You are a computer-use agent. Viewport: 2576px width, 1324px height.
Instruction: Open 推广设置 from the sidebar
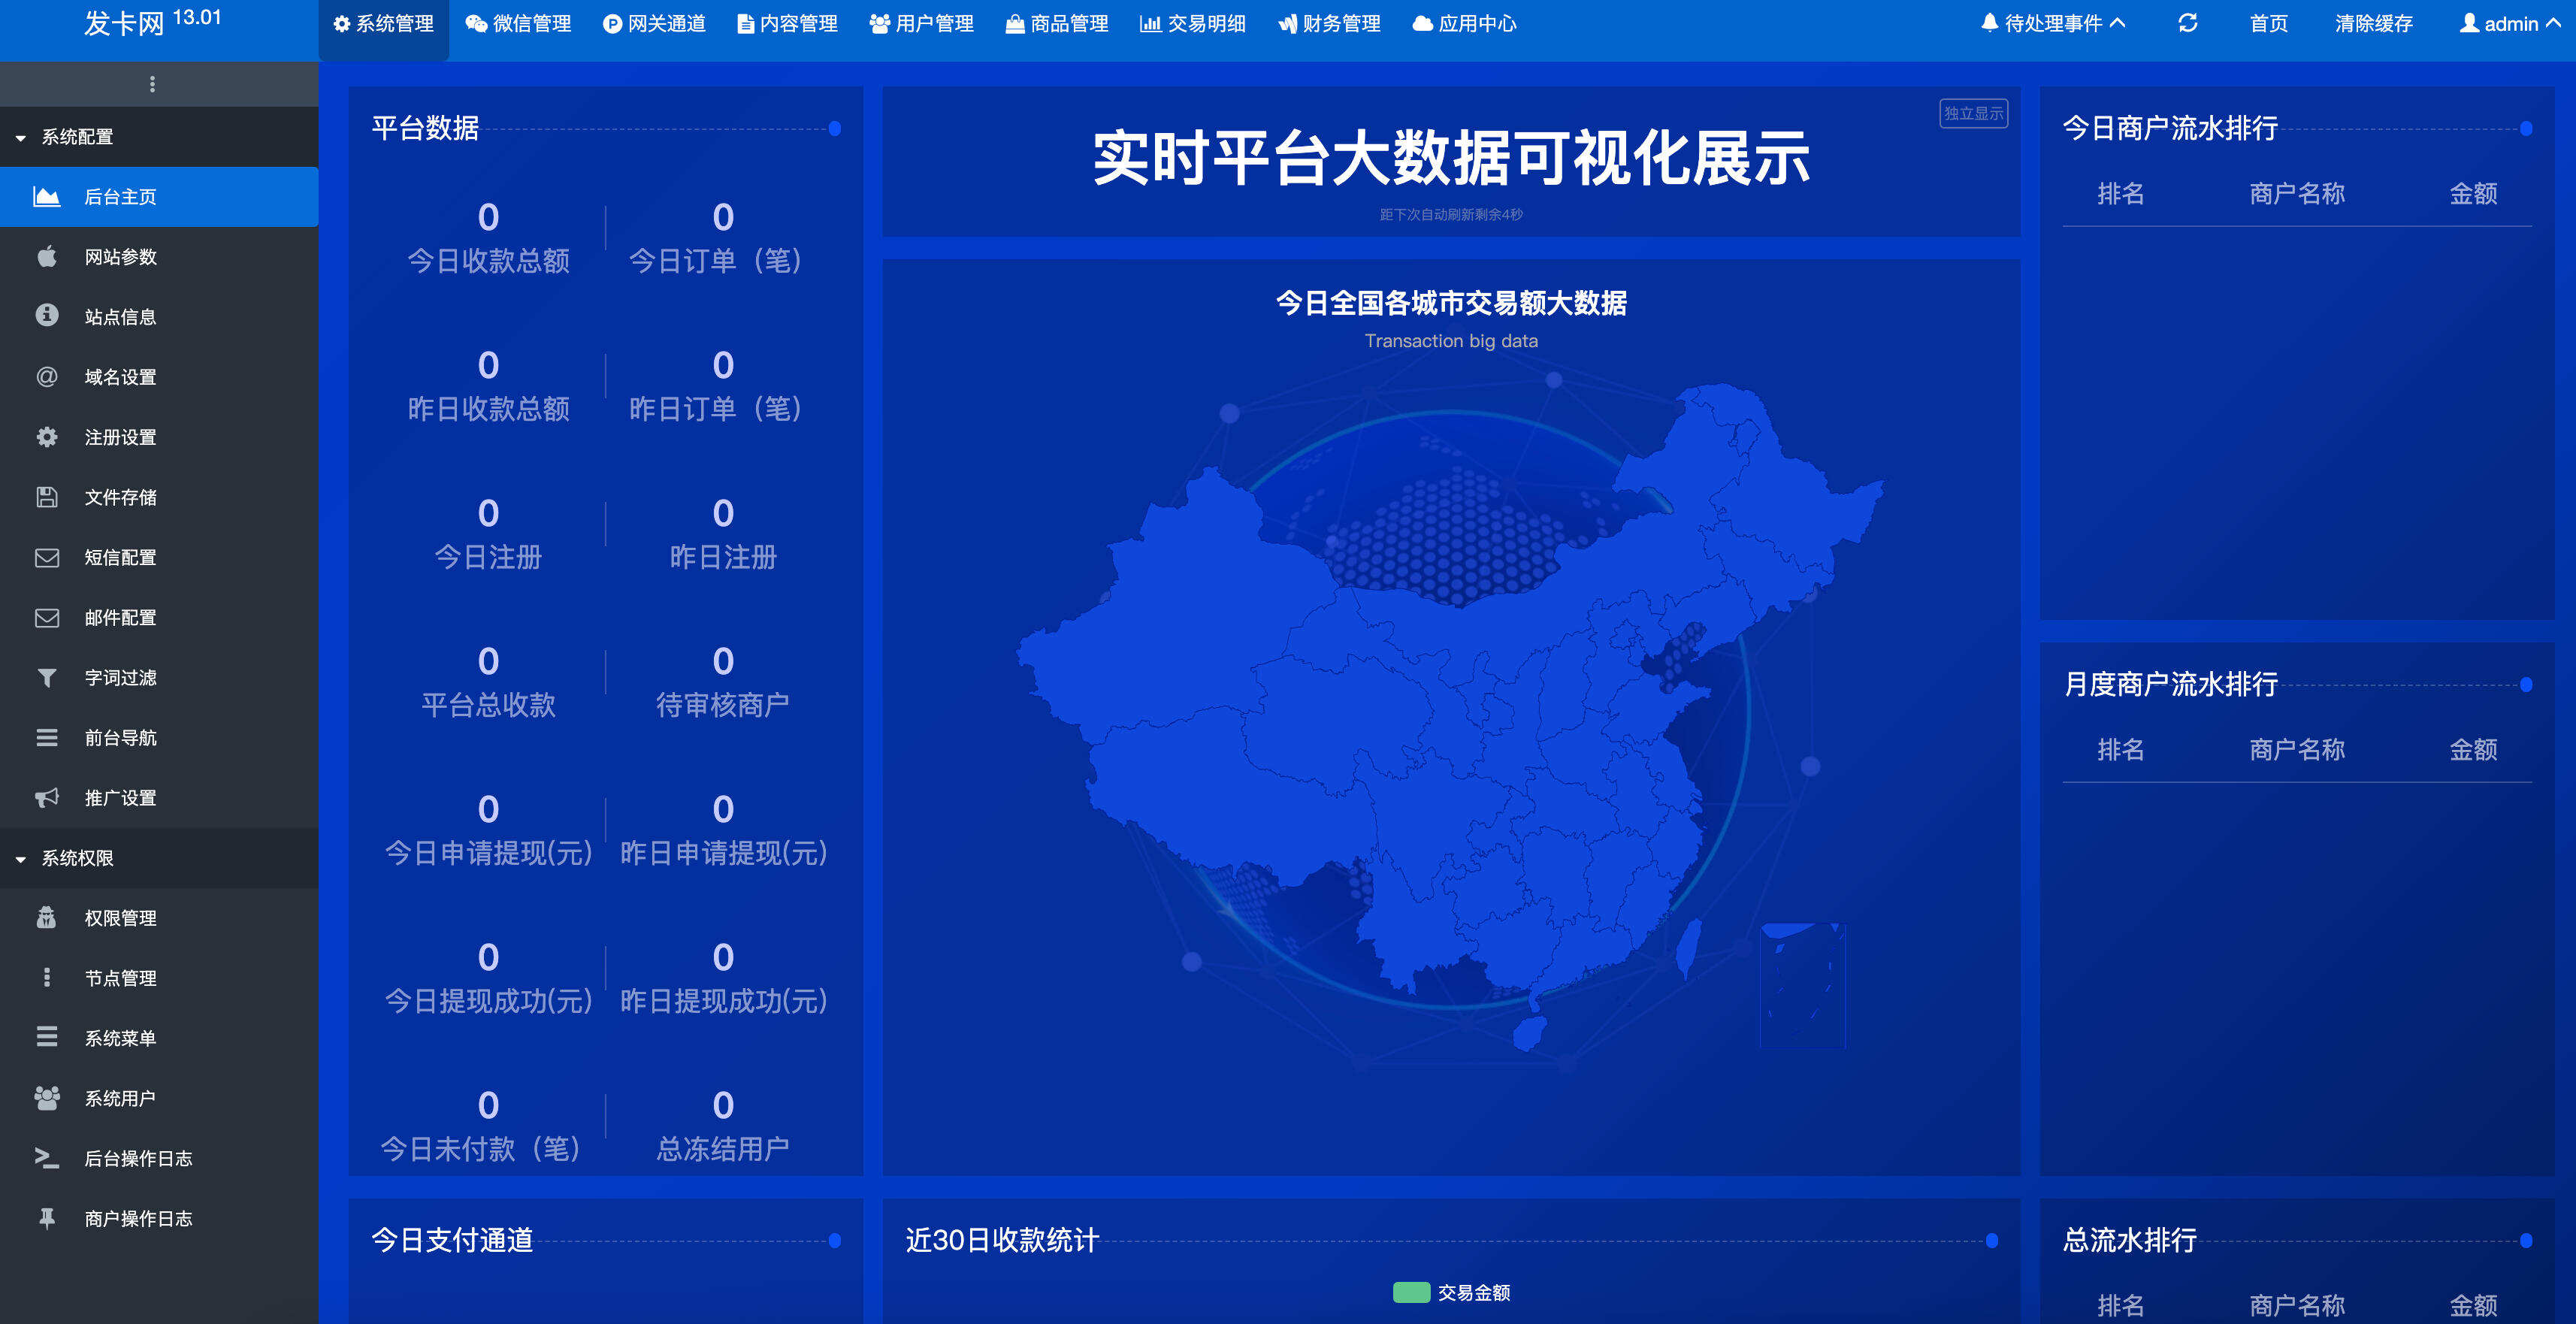[x=120, y=798]
